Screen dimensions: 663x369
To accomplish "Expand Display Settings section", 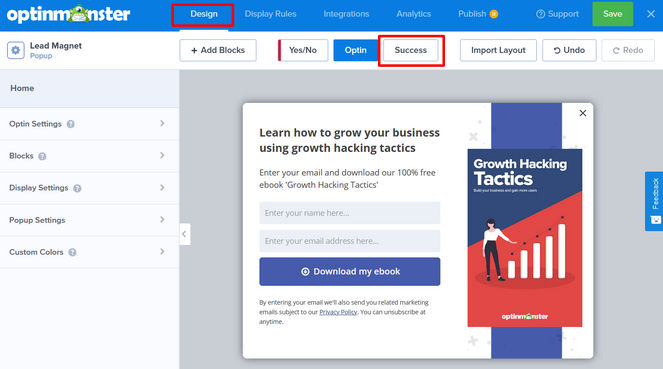I will click(89, 188).
